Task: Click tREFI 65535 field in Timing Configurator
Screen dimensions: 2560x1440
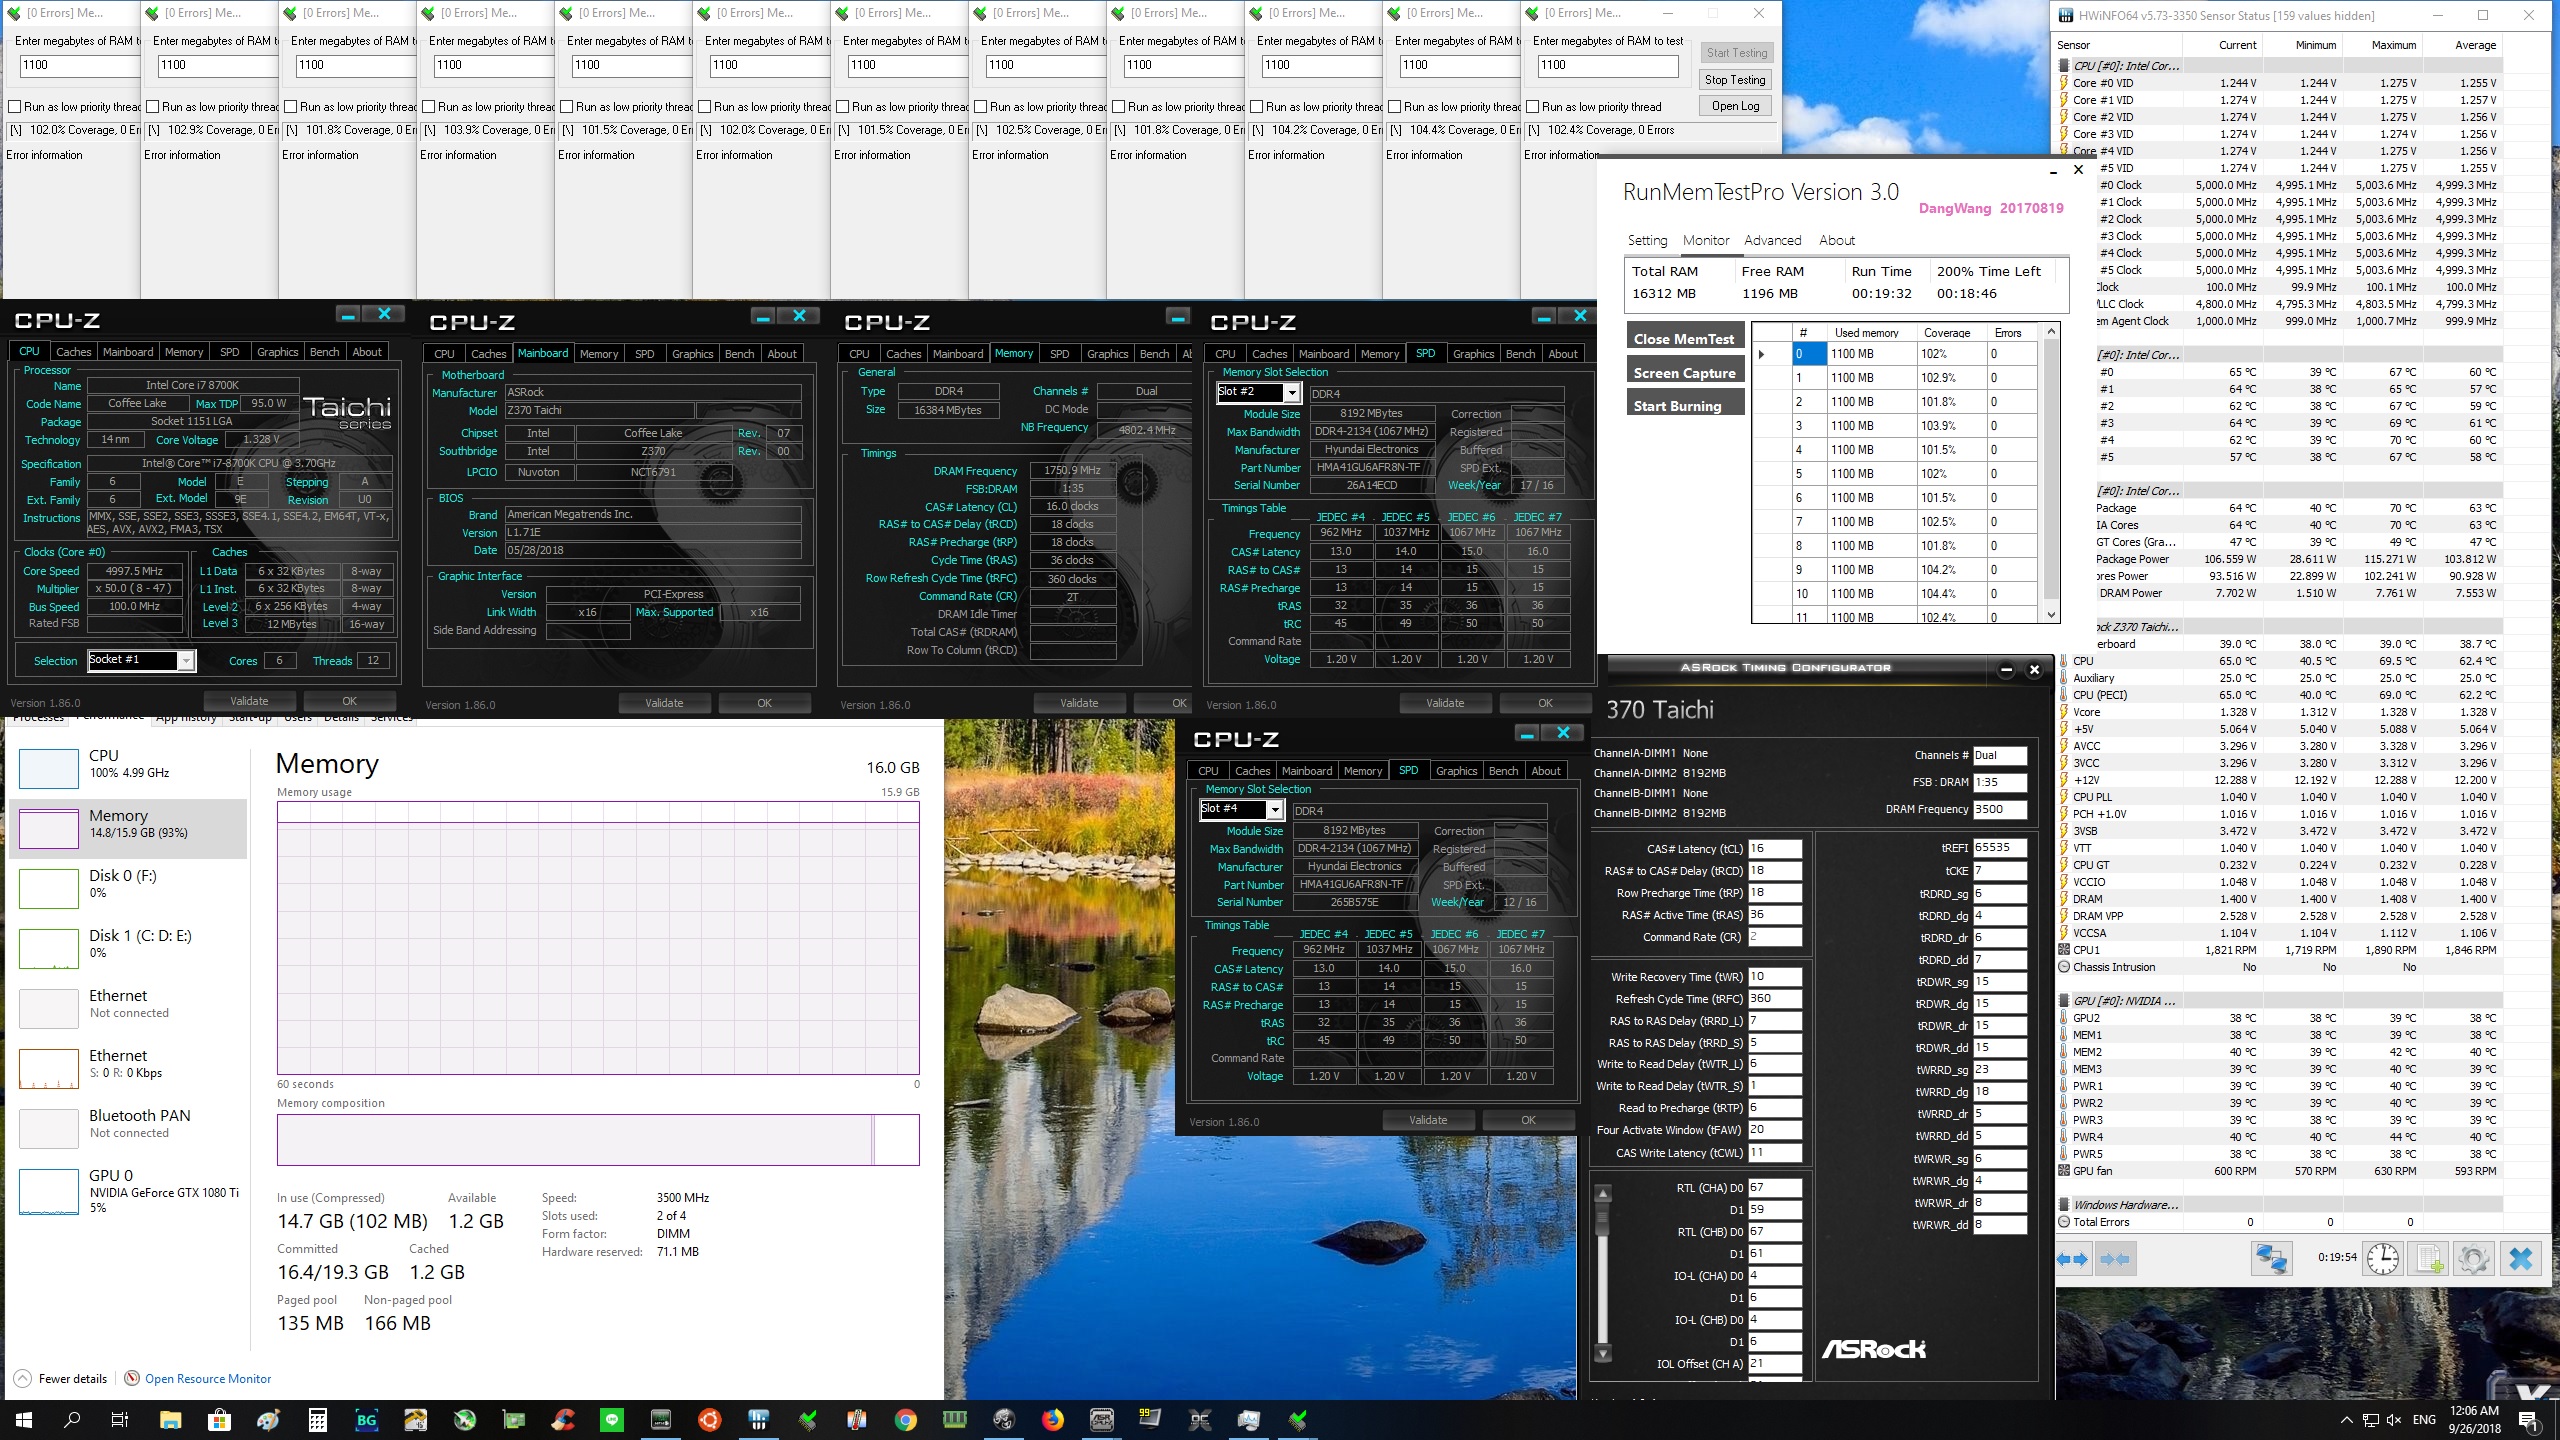Action: pyautogui.click(x=1999, y=848)
